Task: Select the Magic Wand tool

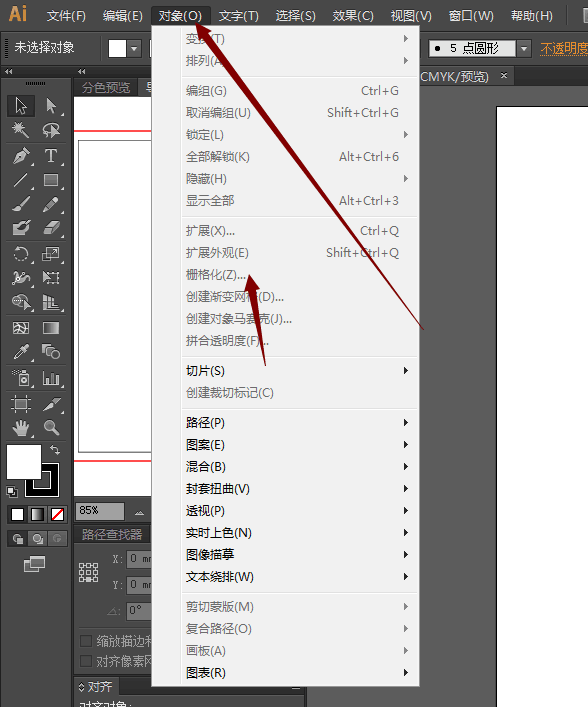Action: tap(20, 130)
